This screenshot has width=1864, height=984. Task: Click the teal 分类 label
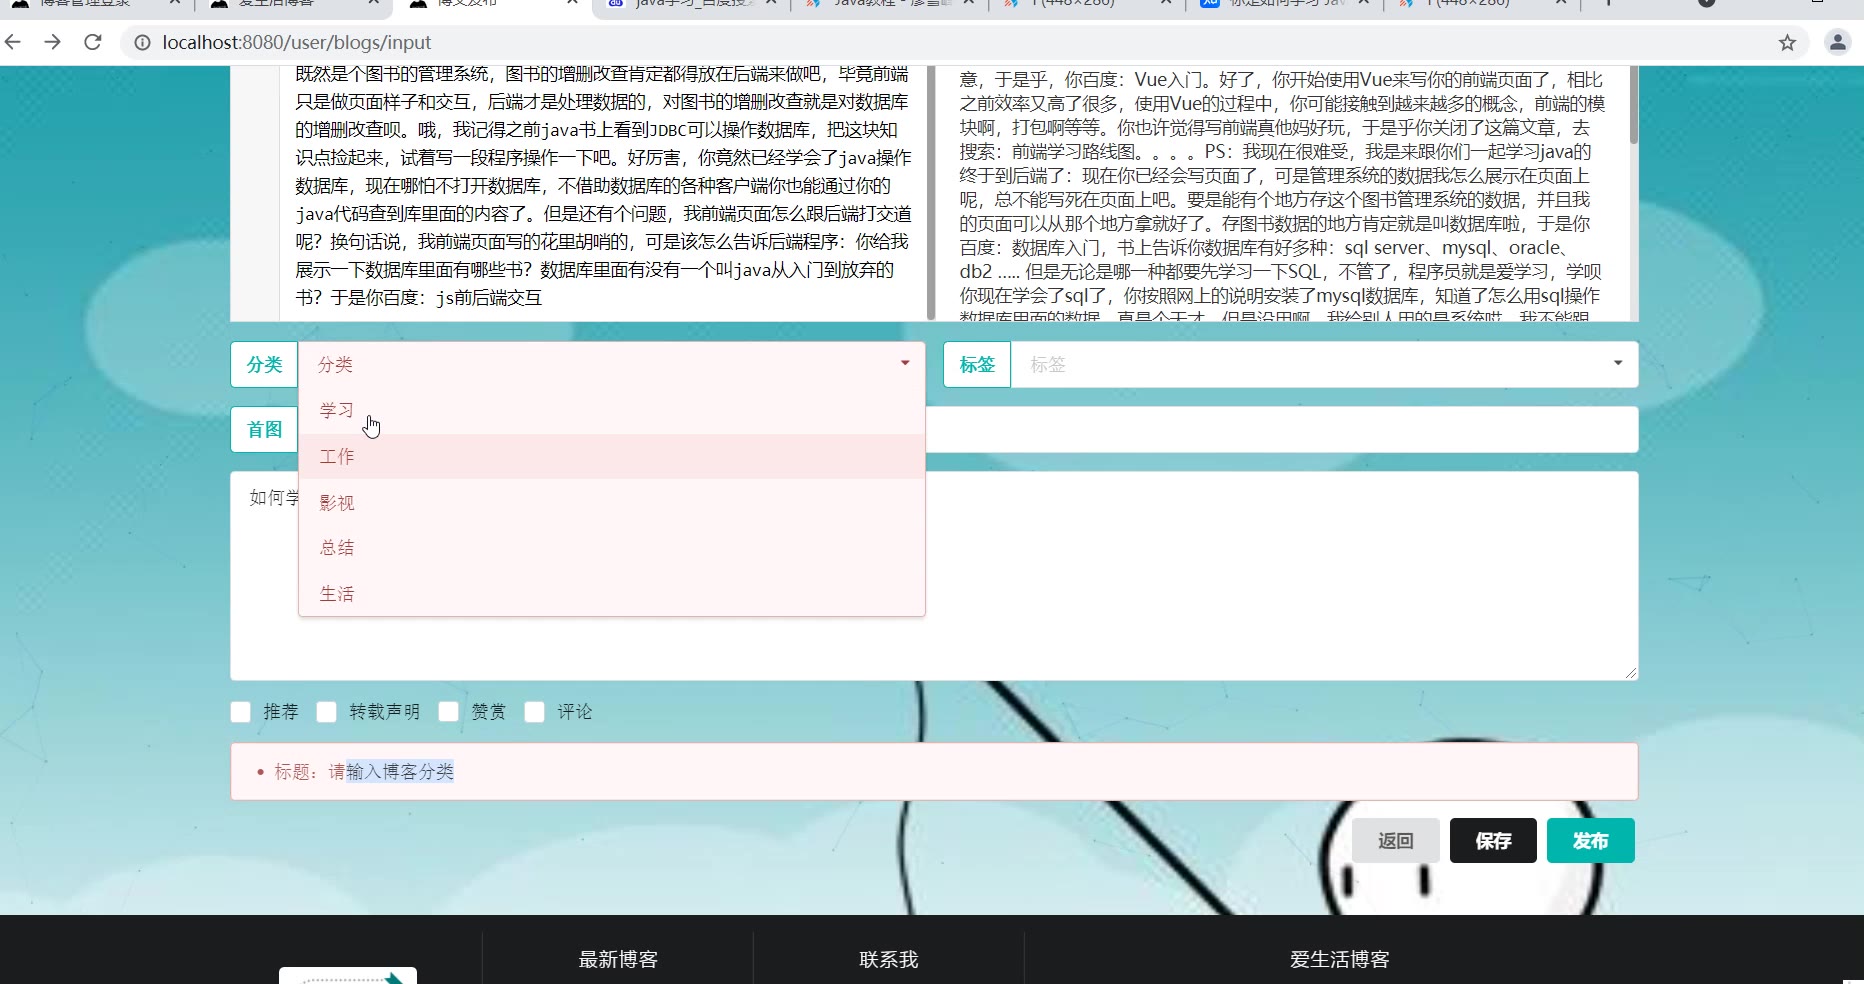coord(264,365)
